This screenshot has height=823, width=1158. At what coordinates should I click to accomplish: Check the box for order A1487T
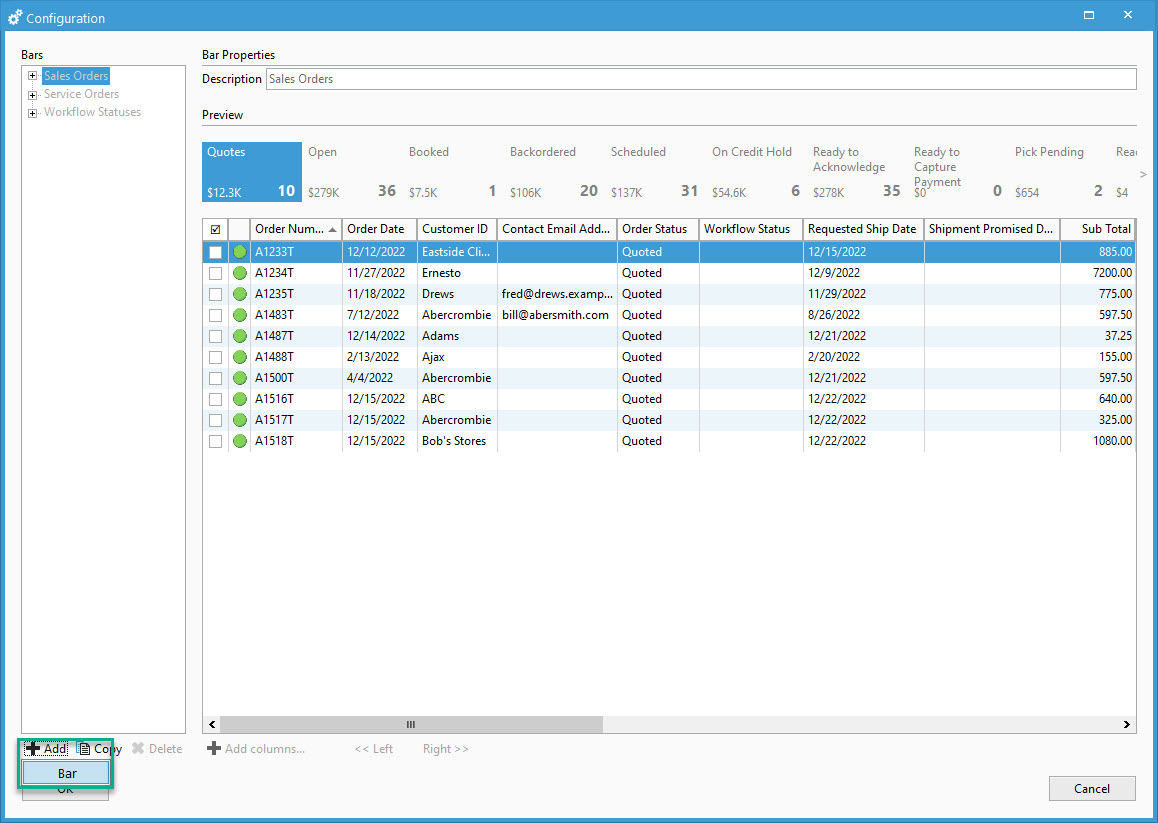[215, 336]
